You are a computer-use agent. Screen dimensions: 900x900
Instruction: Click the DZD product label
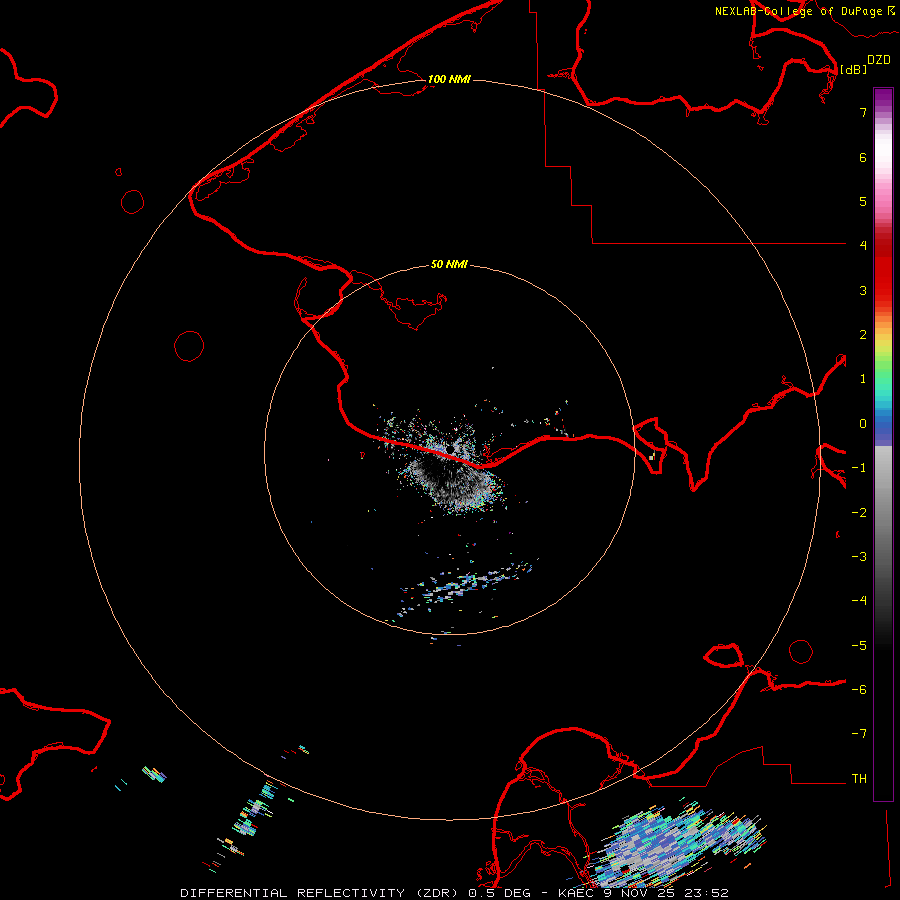tap(879, 60)
